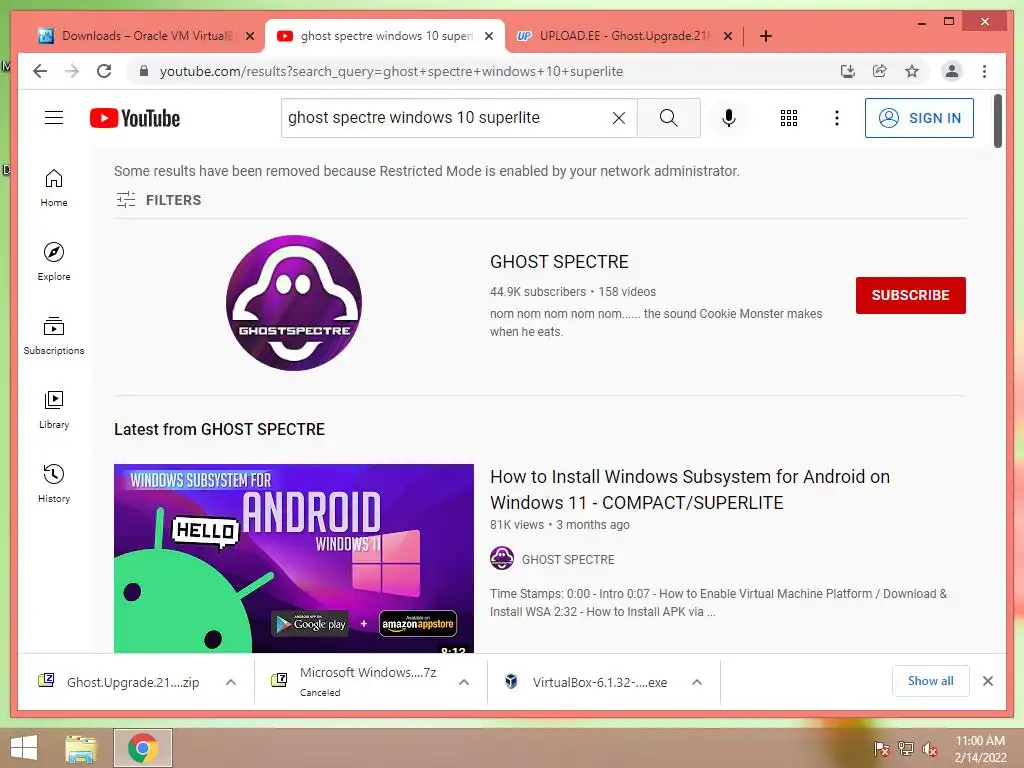
Task: Open File Explorer from the taskbar
Action: pos(80,748)
